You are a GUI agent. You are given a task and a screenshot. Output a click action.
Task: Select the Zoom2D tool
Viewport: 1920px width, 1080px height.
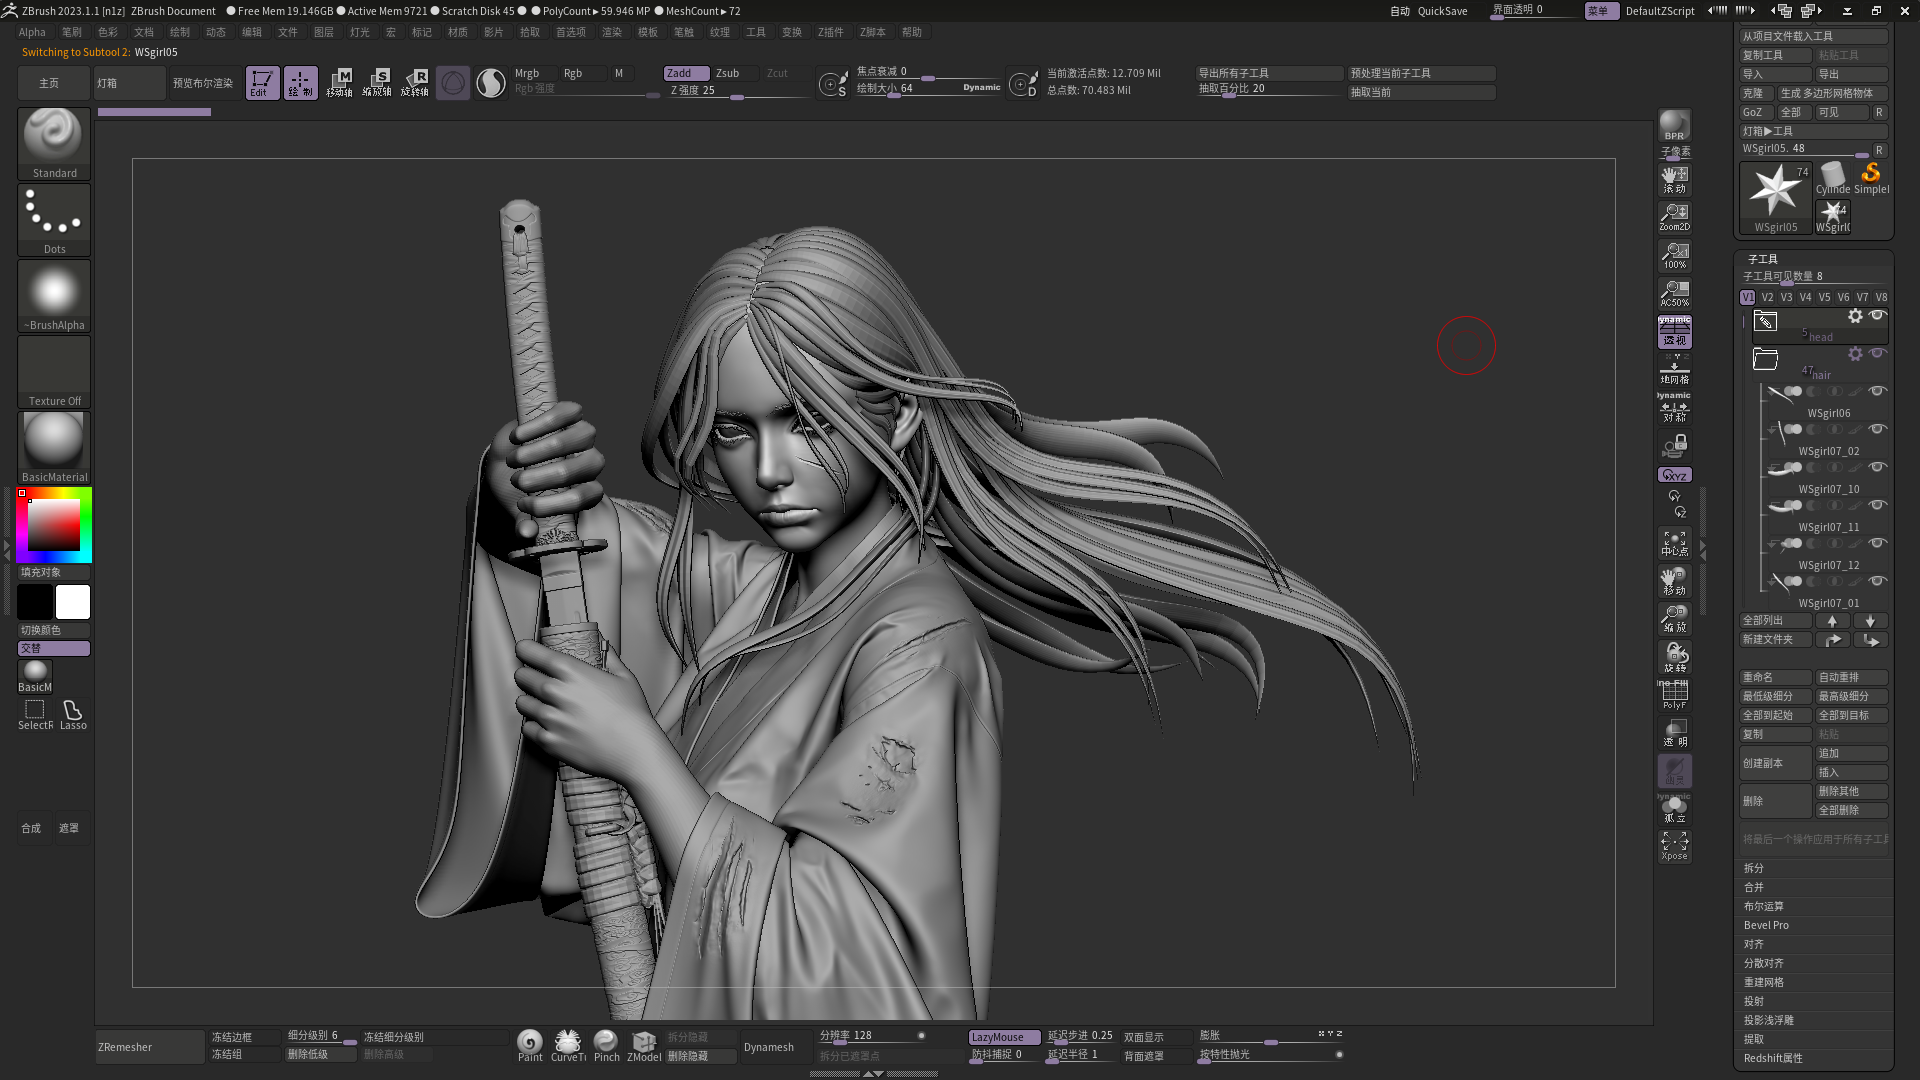click(x=1674, y=216)
